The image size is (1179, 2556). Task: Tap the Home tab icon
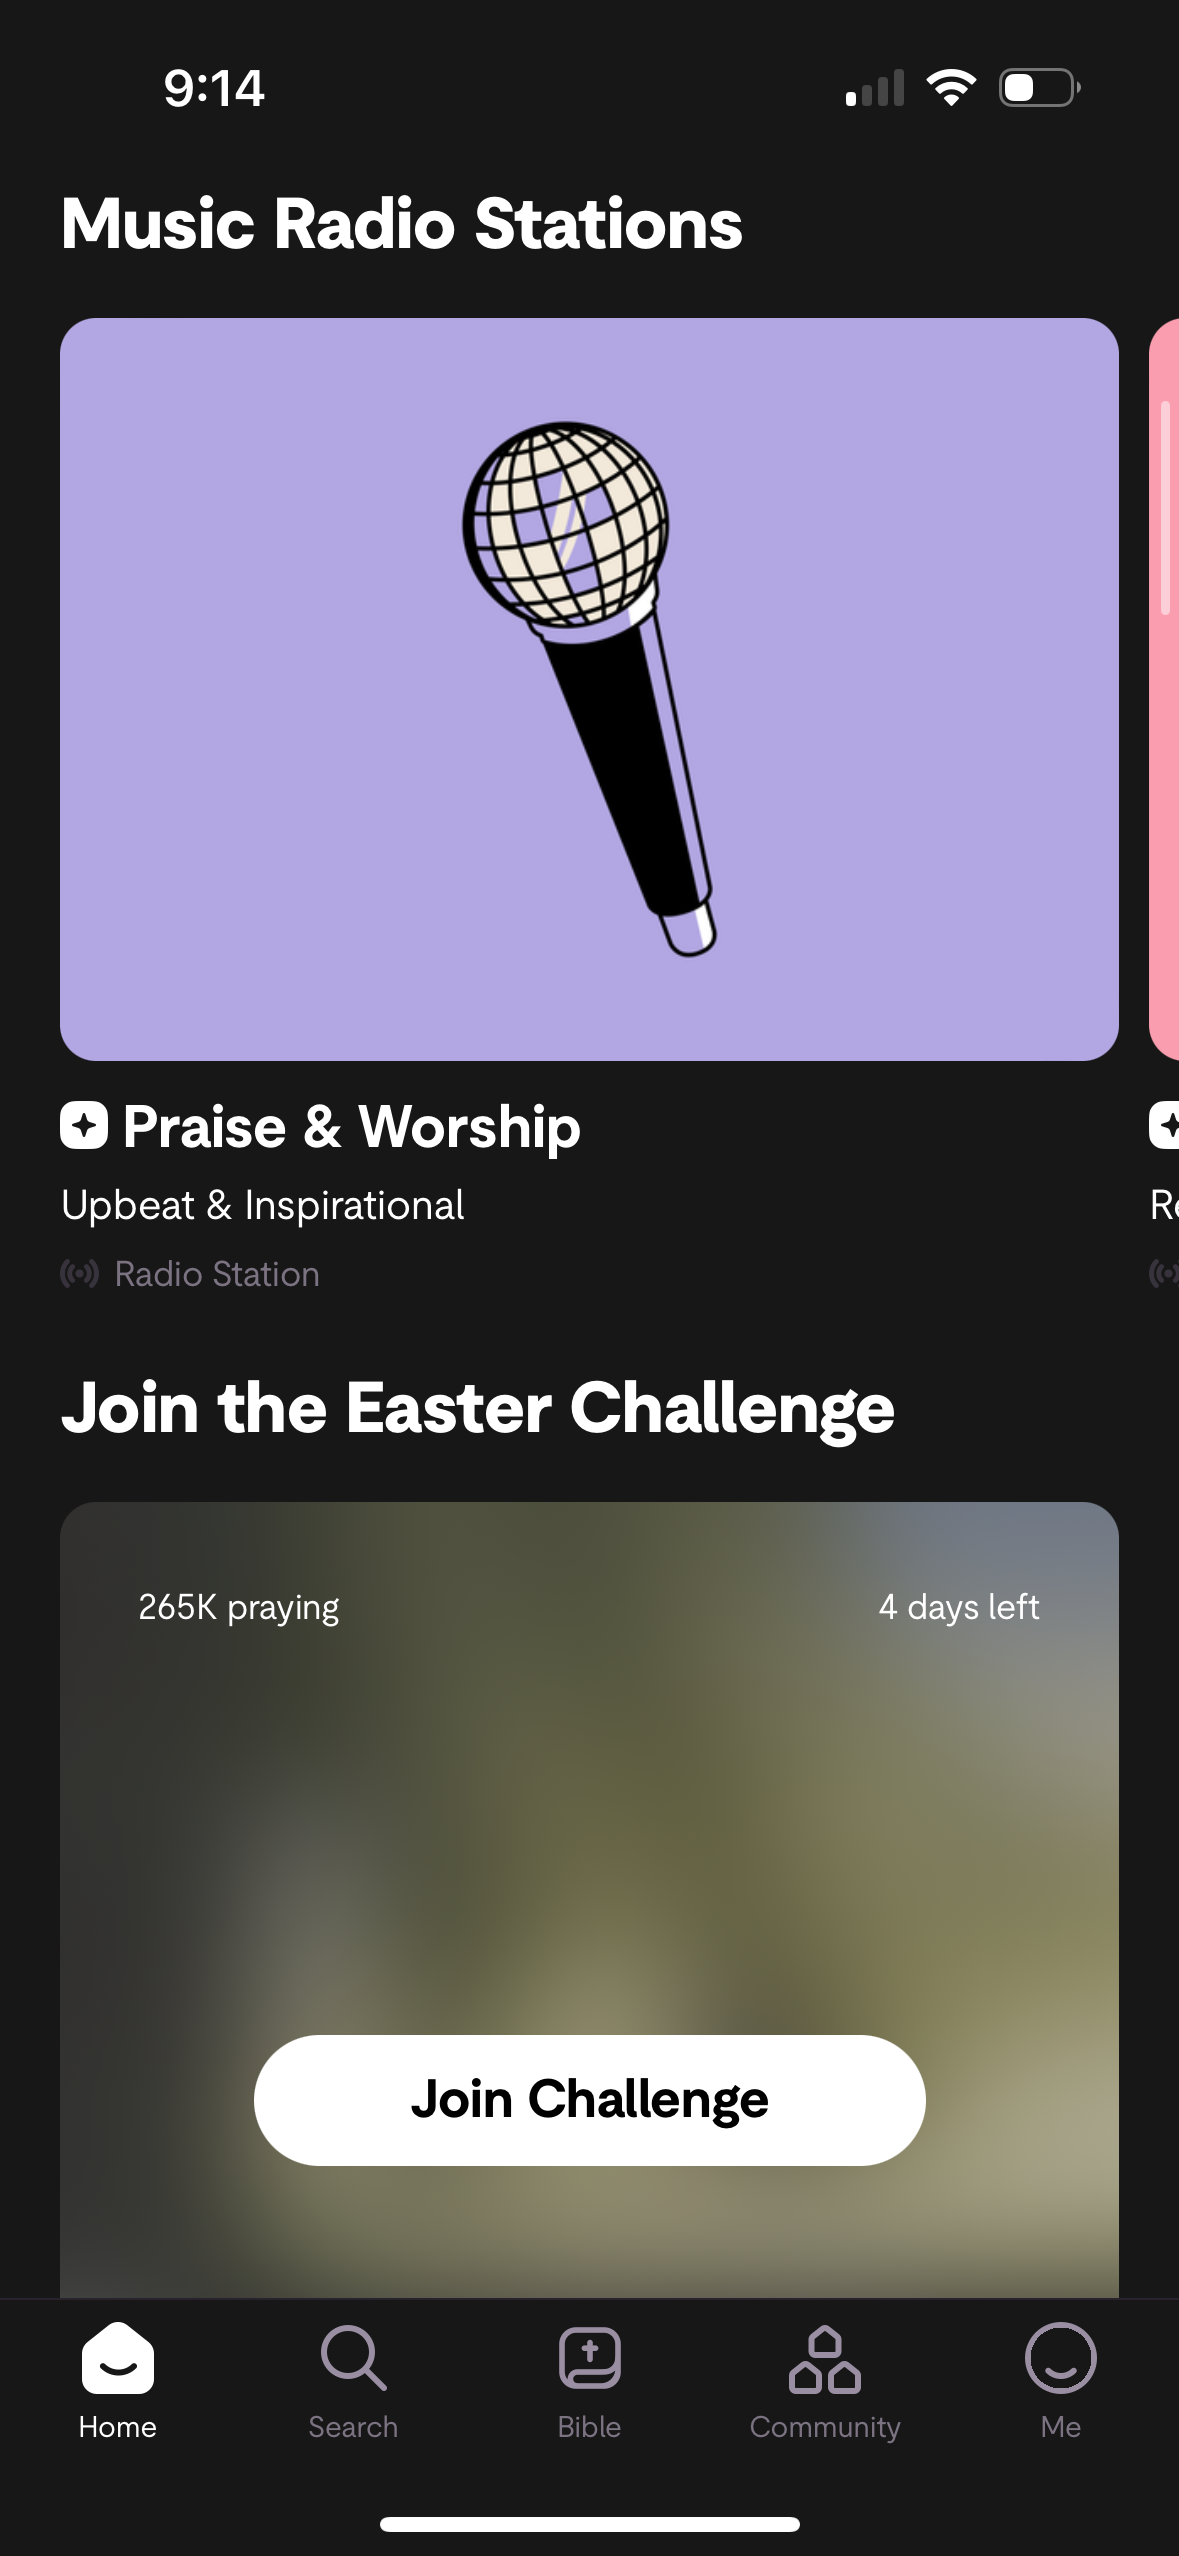(x=118, y=2358)
